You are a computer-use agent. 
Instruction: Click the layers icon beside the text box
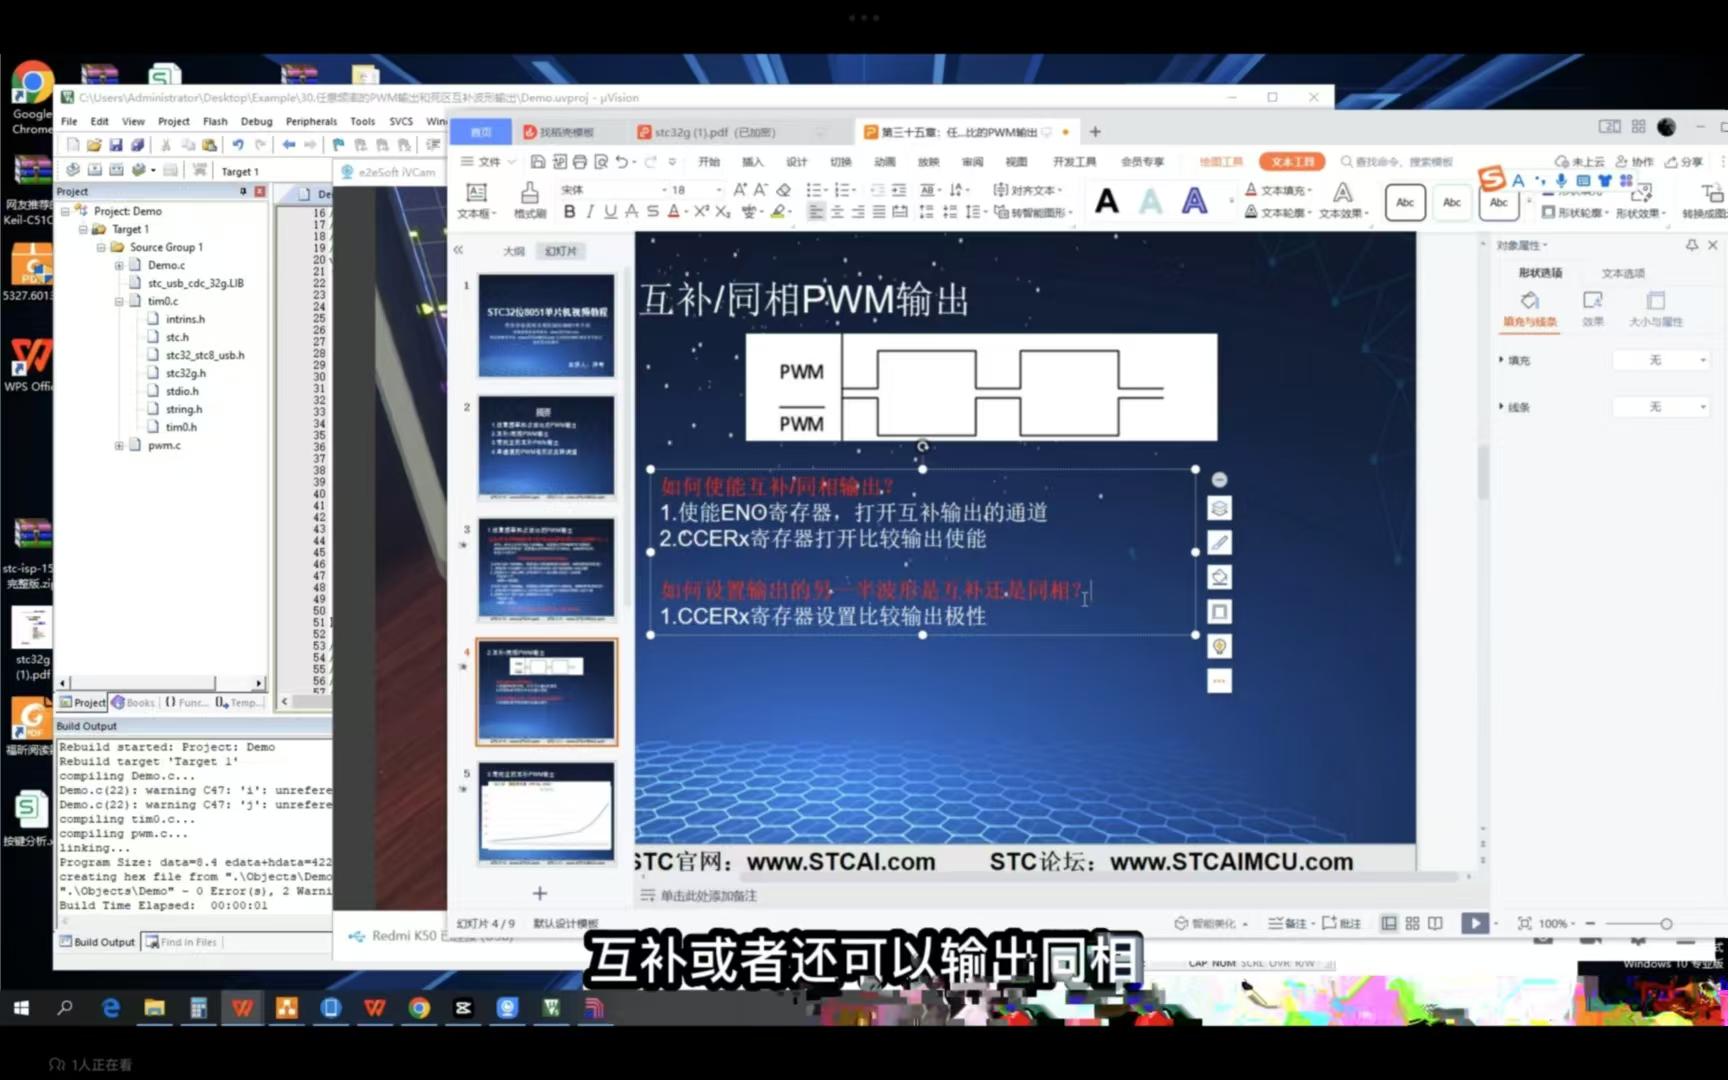[x=1219, y=509]
